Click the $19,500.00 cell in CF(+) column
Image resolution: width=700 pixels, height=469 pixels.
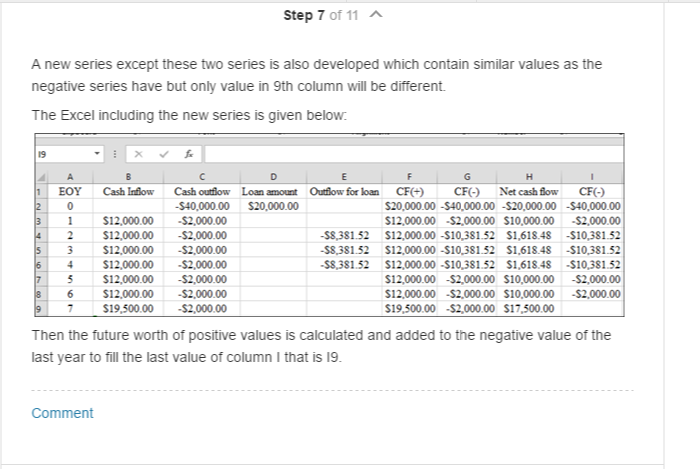pyautogui.click(x=409, y=309)
